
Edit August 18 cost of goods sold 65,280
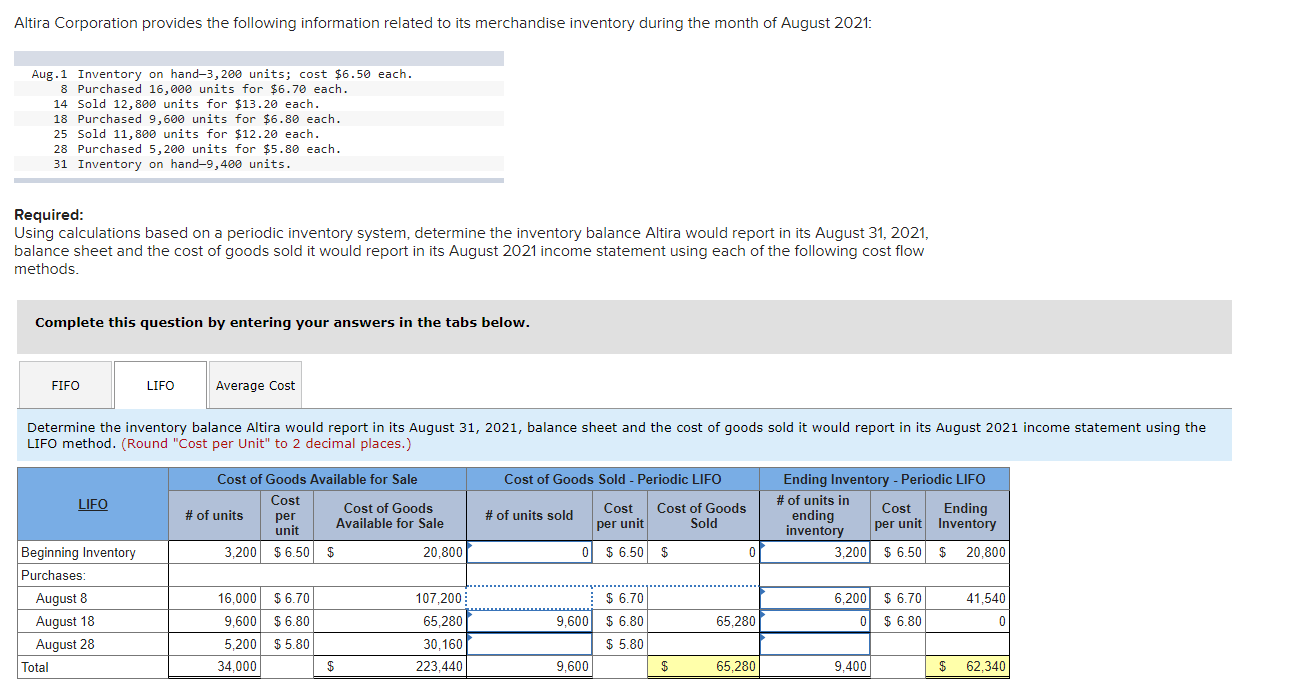coord(702,621)
